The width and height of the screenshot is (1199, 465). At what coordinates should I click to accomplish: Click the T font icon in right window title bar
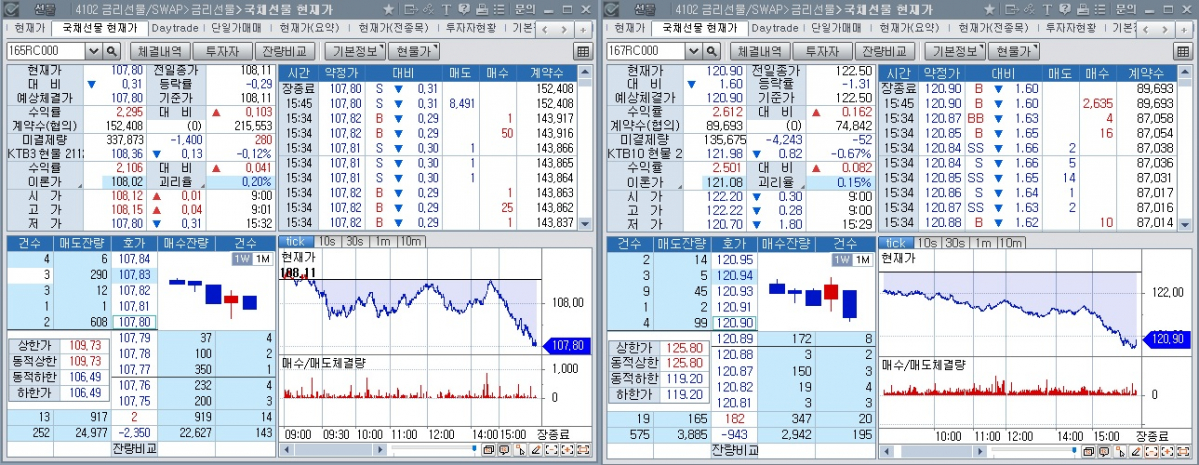coord(1046,10)
